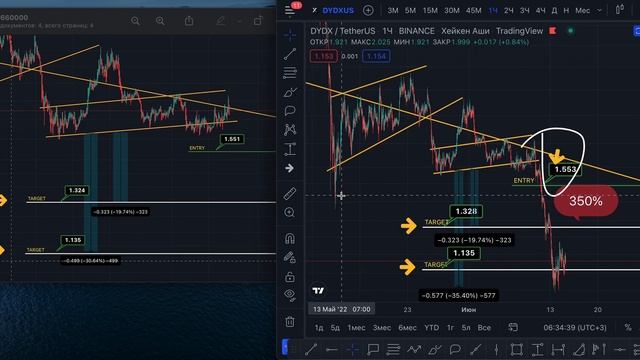Set chart range to 1г
This screenshot has width=640, height=360.
pos(451,328)
